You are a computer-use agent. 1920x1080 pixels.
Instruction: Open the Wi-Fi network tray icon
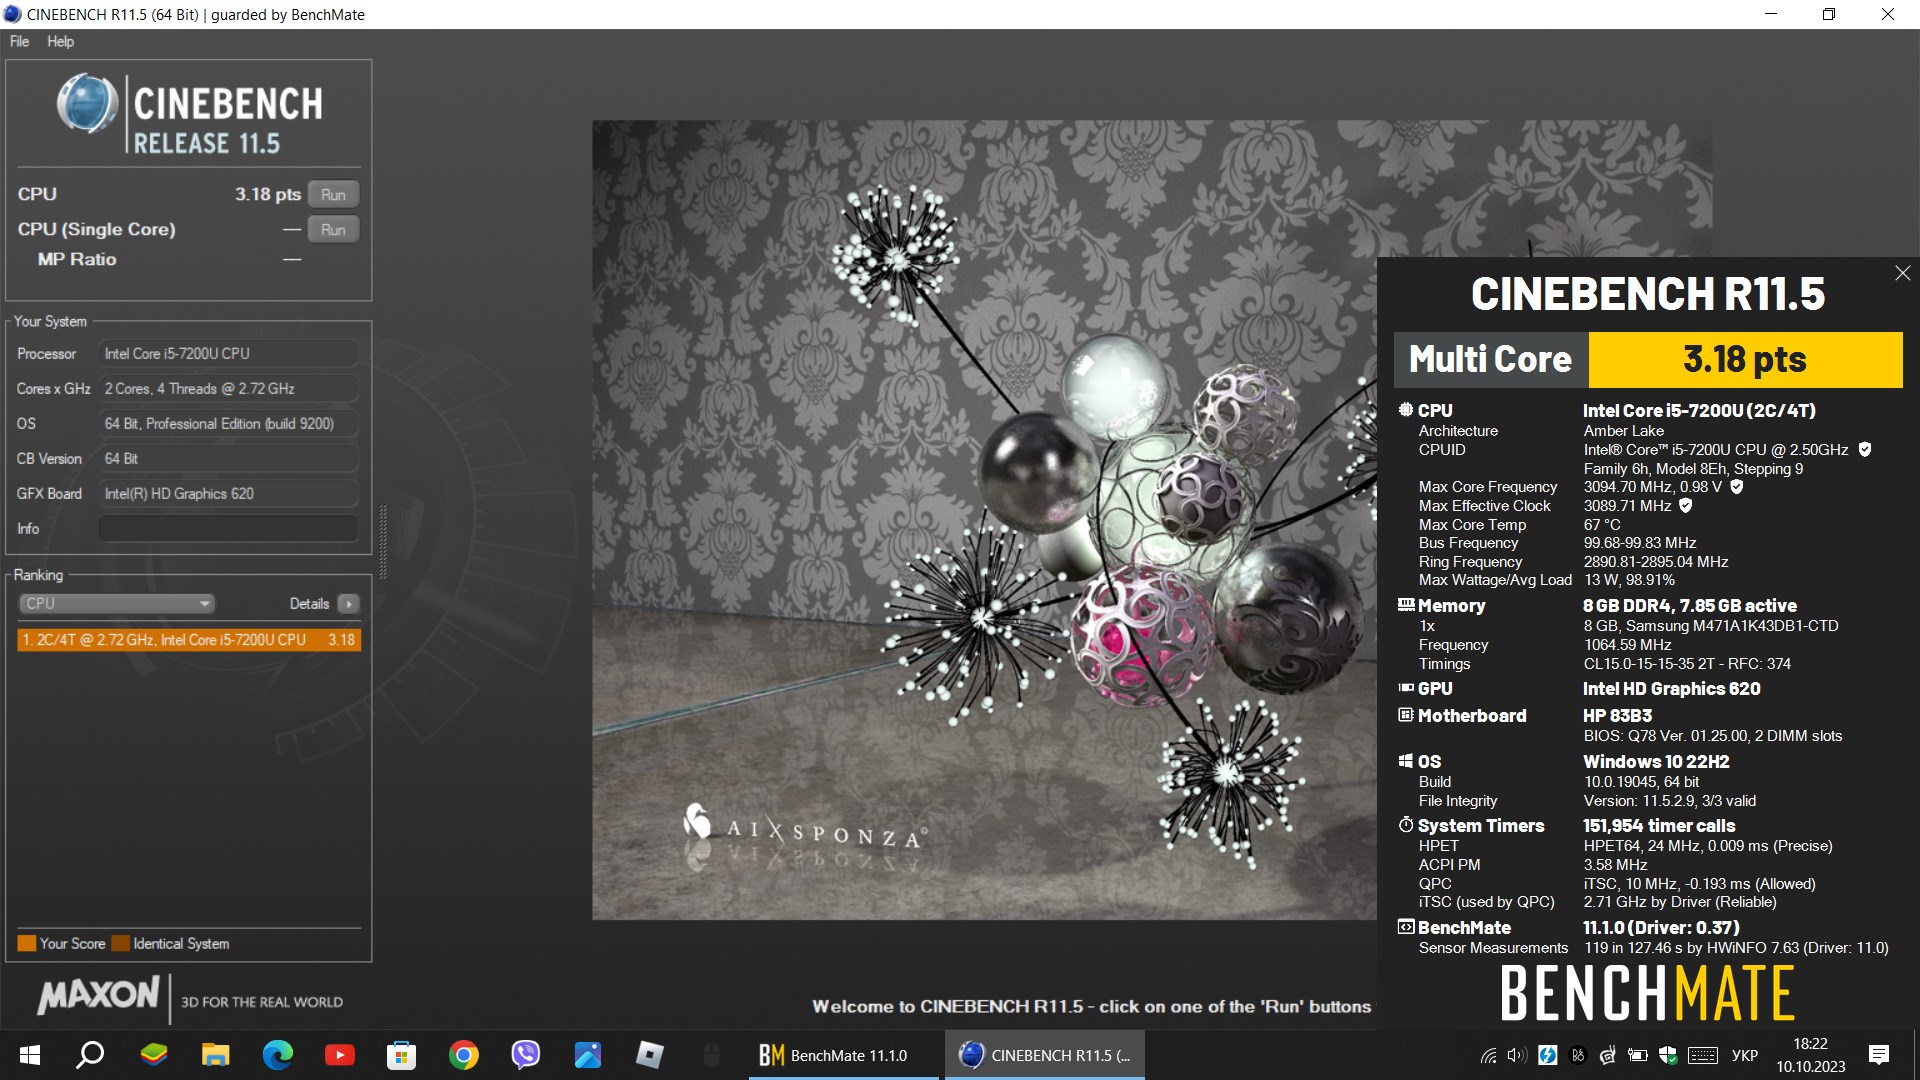tap(1489, 1055)
